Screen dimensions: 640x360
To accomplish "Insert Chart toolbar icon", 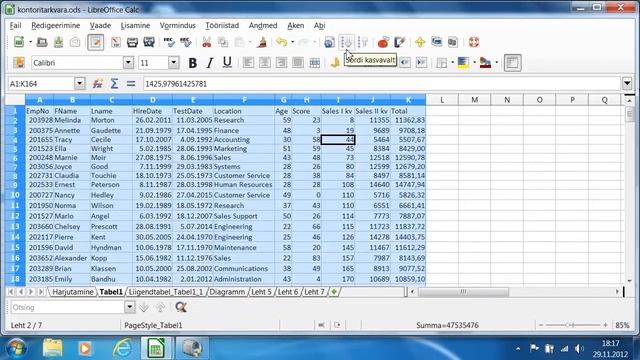I will click(383, 42).
